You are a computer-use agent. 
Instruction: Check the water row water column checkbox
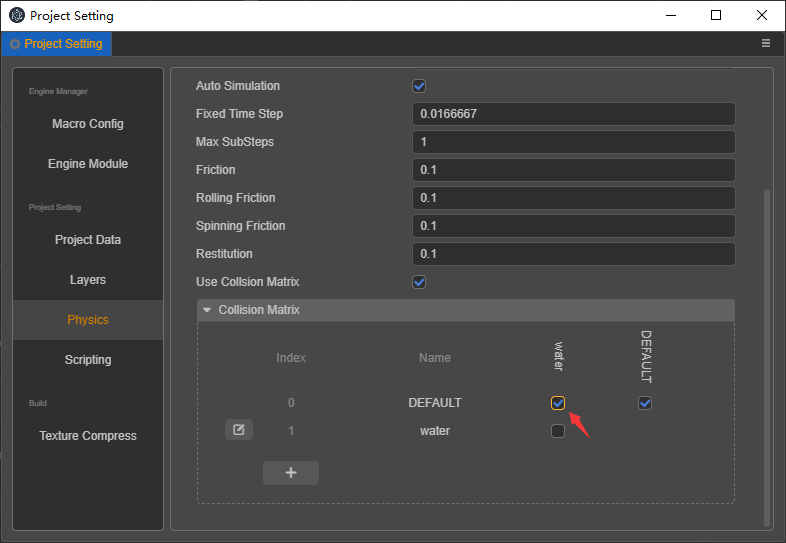558,431
